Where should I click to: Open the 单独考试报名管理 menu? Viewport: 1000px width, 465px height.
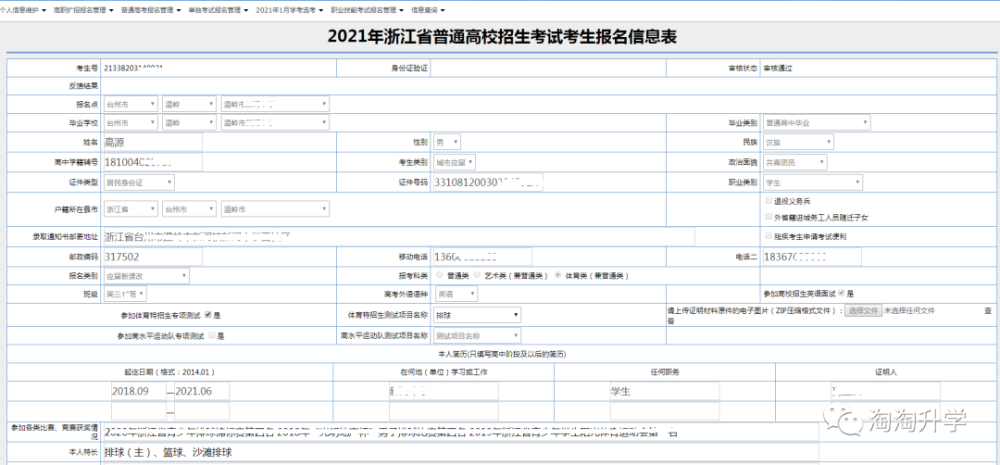click(x=218, y=10)
